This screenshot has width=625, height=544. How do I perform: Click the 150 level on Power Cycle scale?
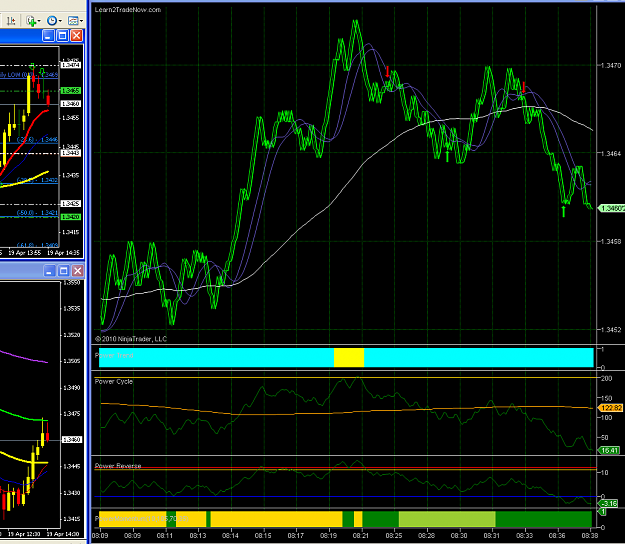click(606, 398)
